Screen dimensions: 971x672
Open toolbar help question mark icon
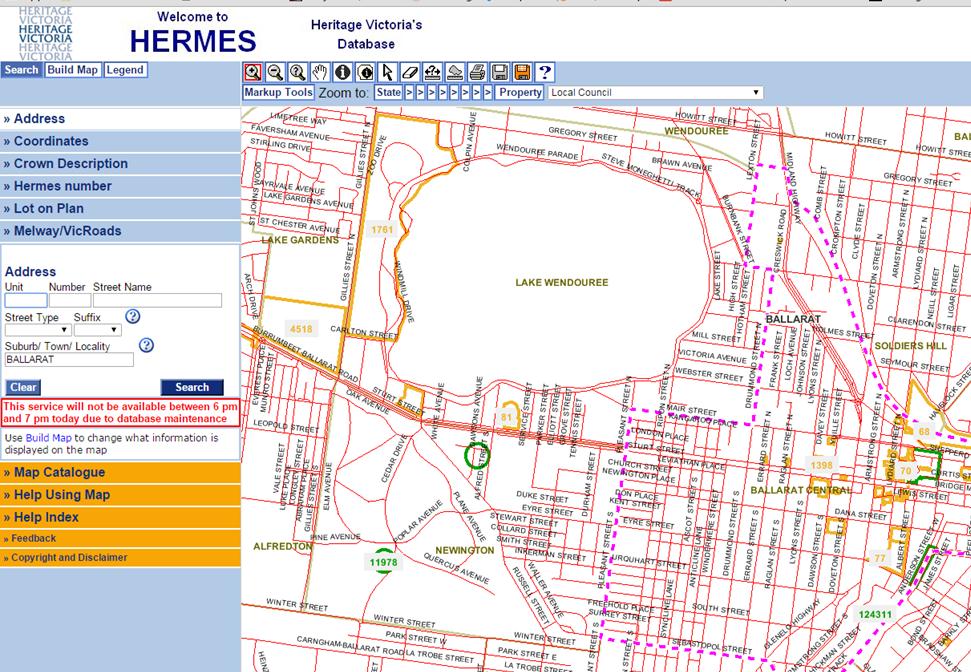pyautogui.click(x=545, y=72)
